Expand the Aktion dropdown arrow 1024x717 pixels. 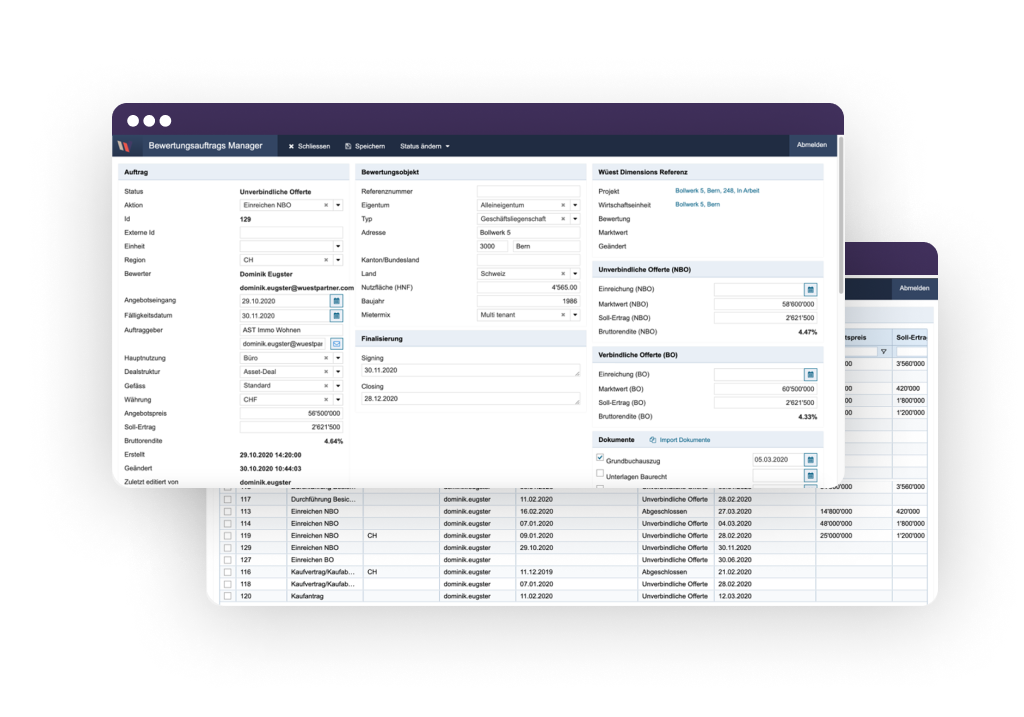click(x=338, y=205)
